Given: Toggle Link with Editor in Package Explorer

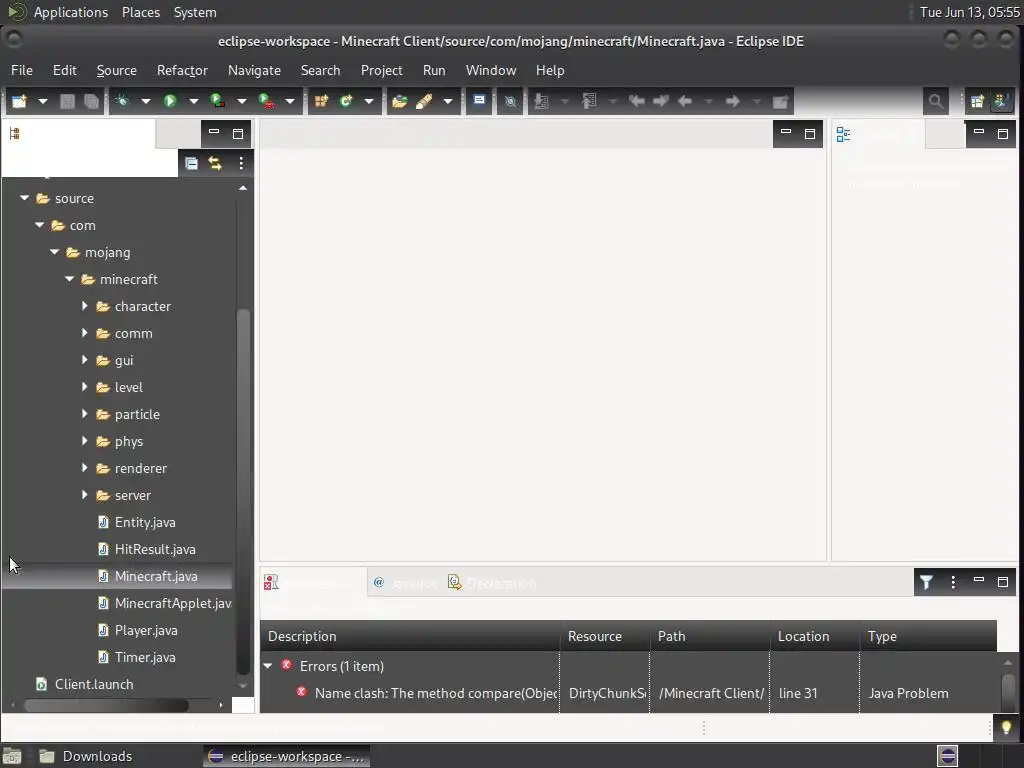Looking at the screenshot, I should [x=215, y=163].
